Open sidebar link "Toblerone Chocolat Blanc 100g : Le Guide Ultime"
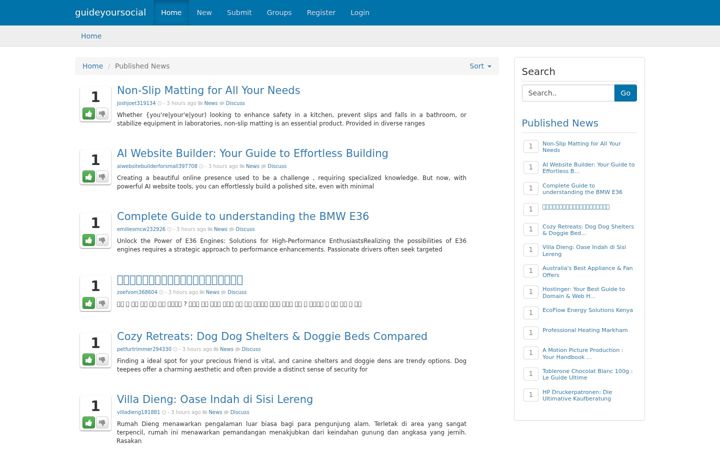Image resolution: width=720 pixels, height=450 pixels. (x=587, y=374)
